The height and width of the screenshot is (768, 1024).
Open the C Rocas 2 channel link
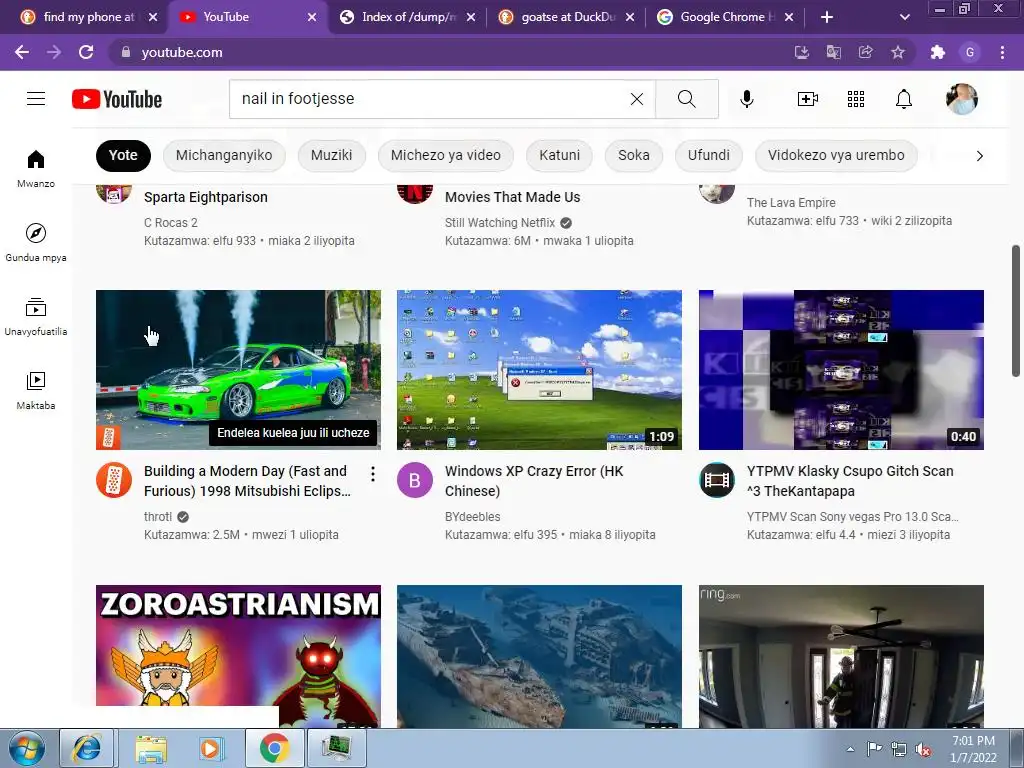click(170, 223)
